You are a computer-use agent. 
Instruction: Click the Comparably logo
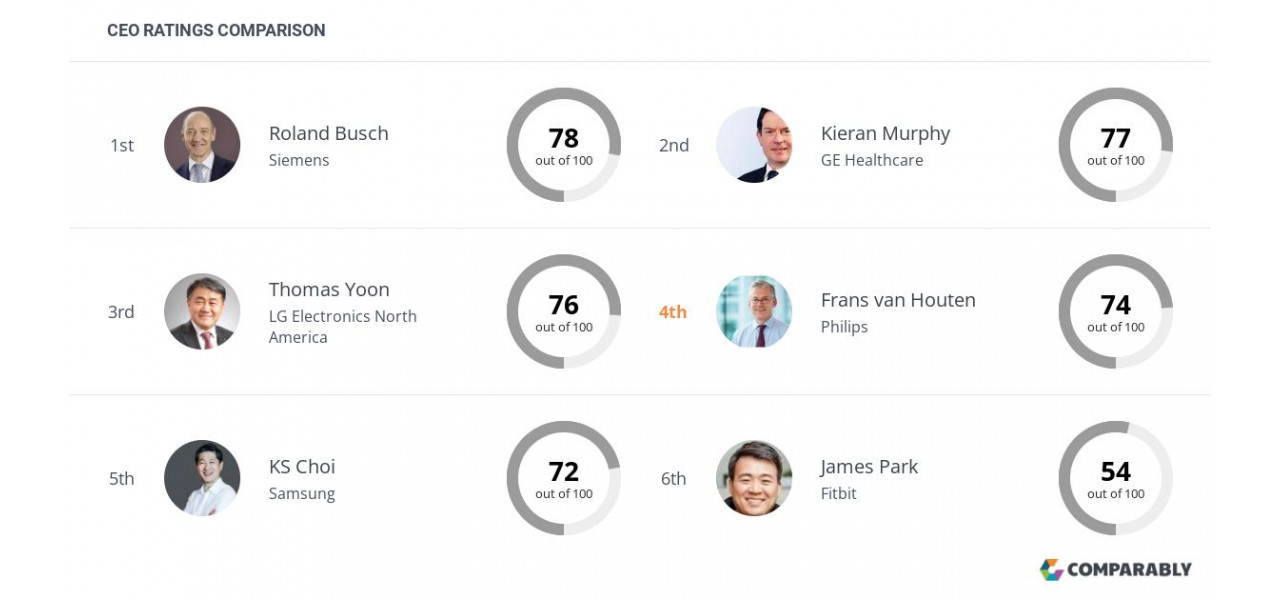coord(1115,569)
